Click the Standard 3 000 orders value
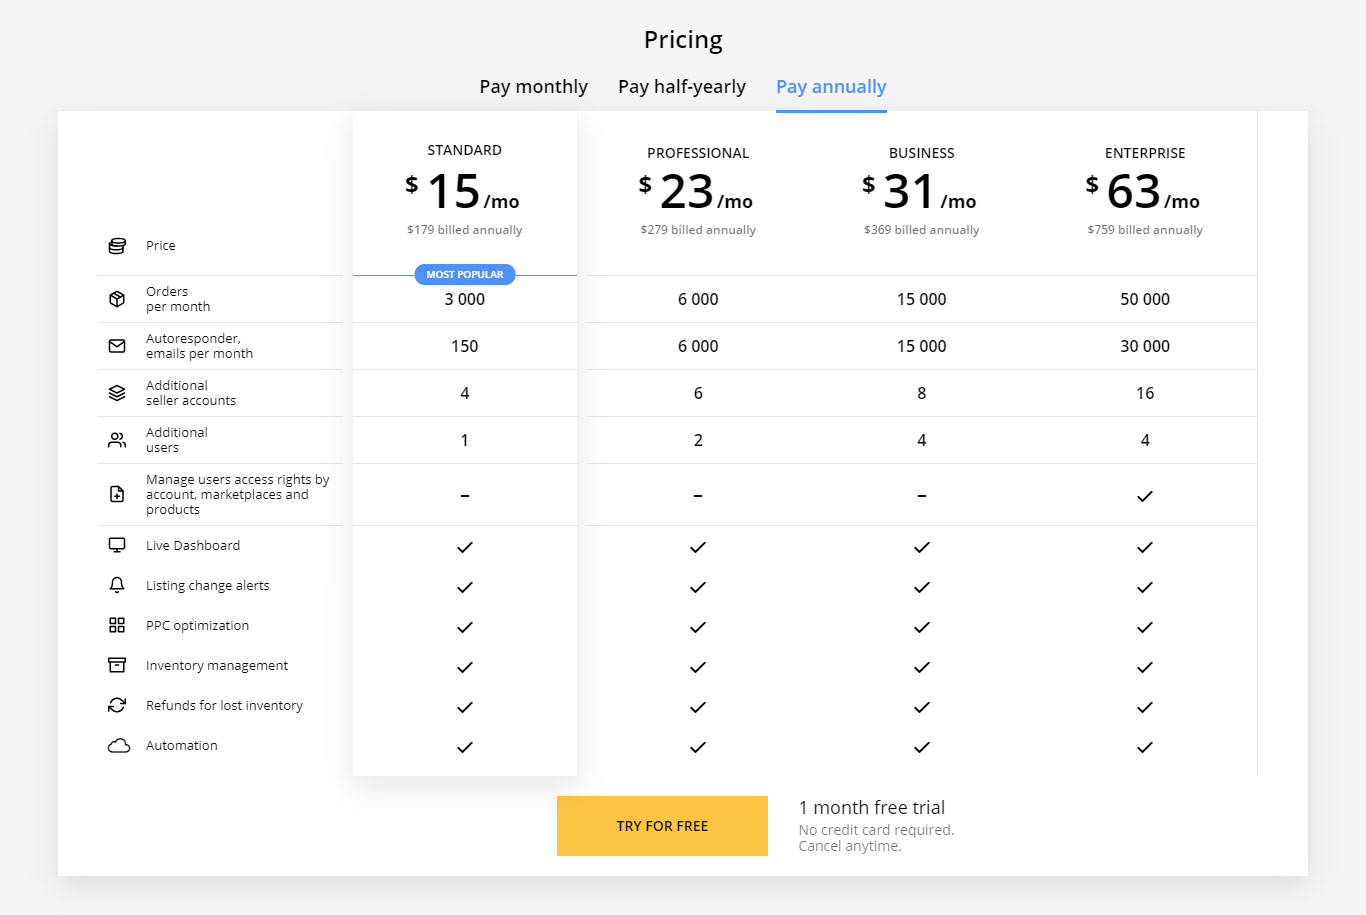Screen dimensions: 1366x915 coord(465,299)
